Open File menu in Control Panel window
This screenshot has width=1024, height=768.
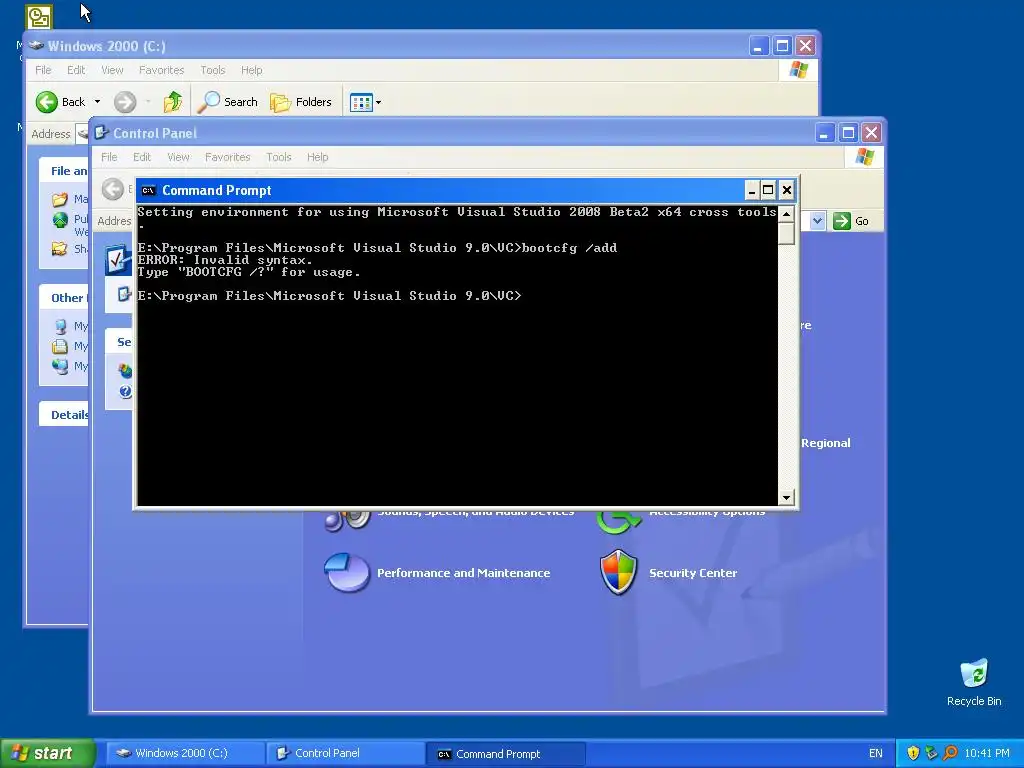point(109,157)
